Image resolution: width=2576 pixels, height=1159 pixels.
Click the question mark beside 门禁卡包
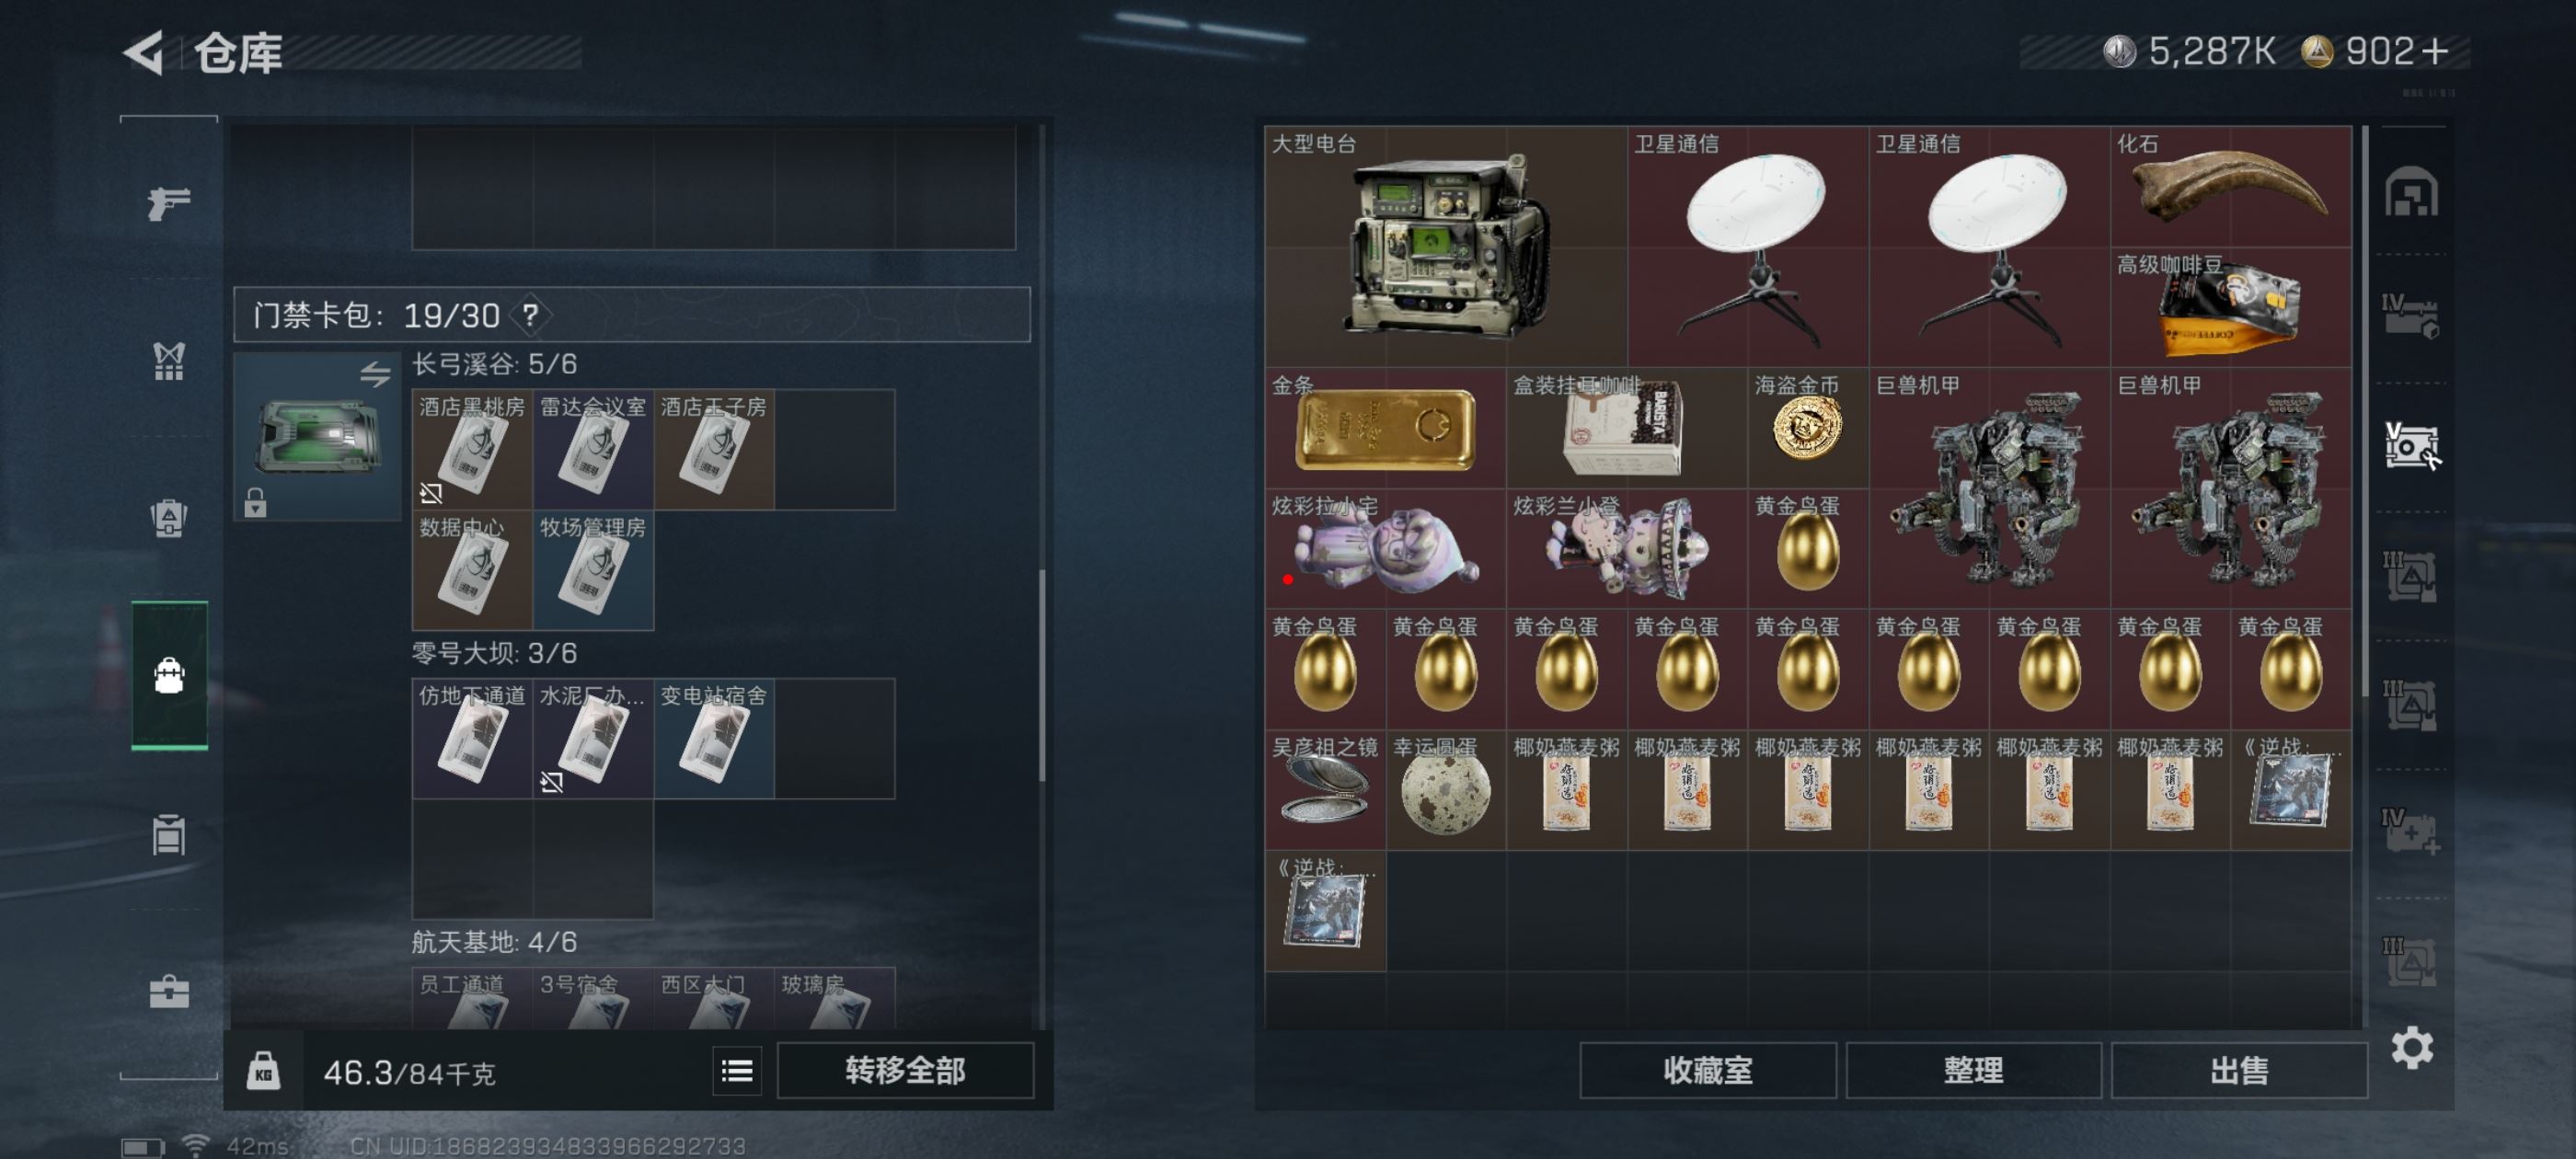[x=531, y=316]
